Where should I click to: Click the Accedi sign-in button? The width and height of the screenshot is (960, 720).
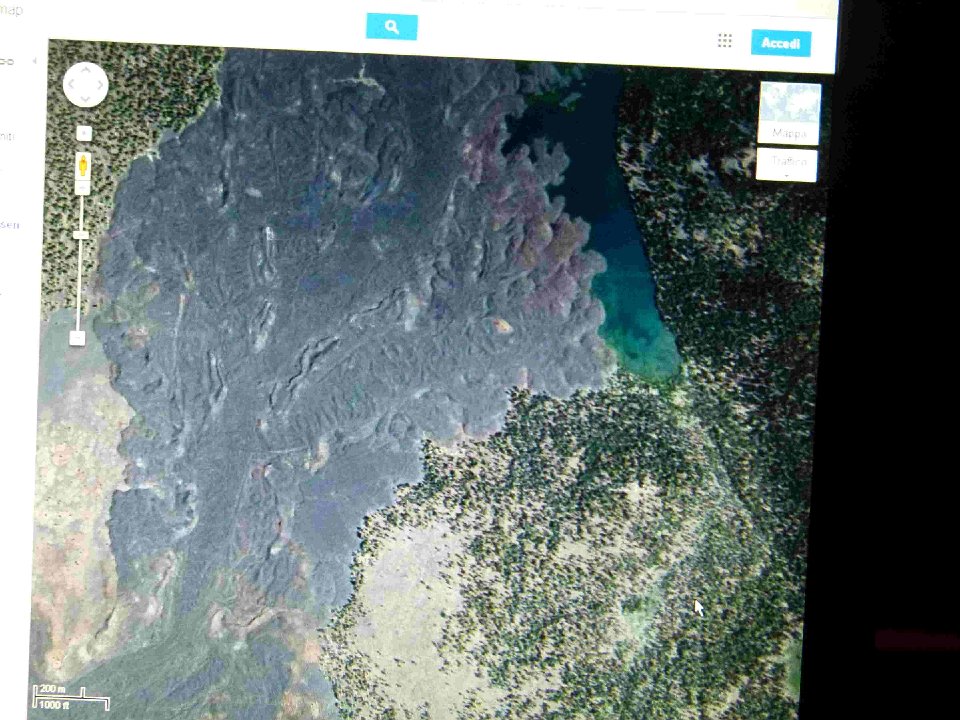coord(781,43)
